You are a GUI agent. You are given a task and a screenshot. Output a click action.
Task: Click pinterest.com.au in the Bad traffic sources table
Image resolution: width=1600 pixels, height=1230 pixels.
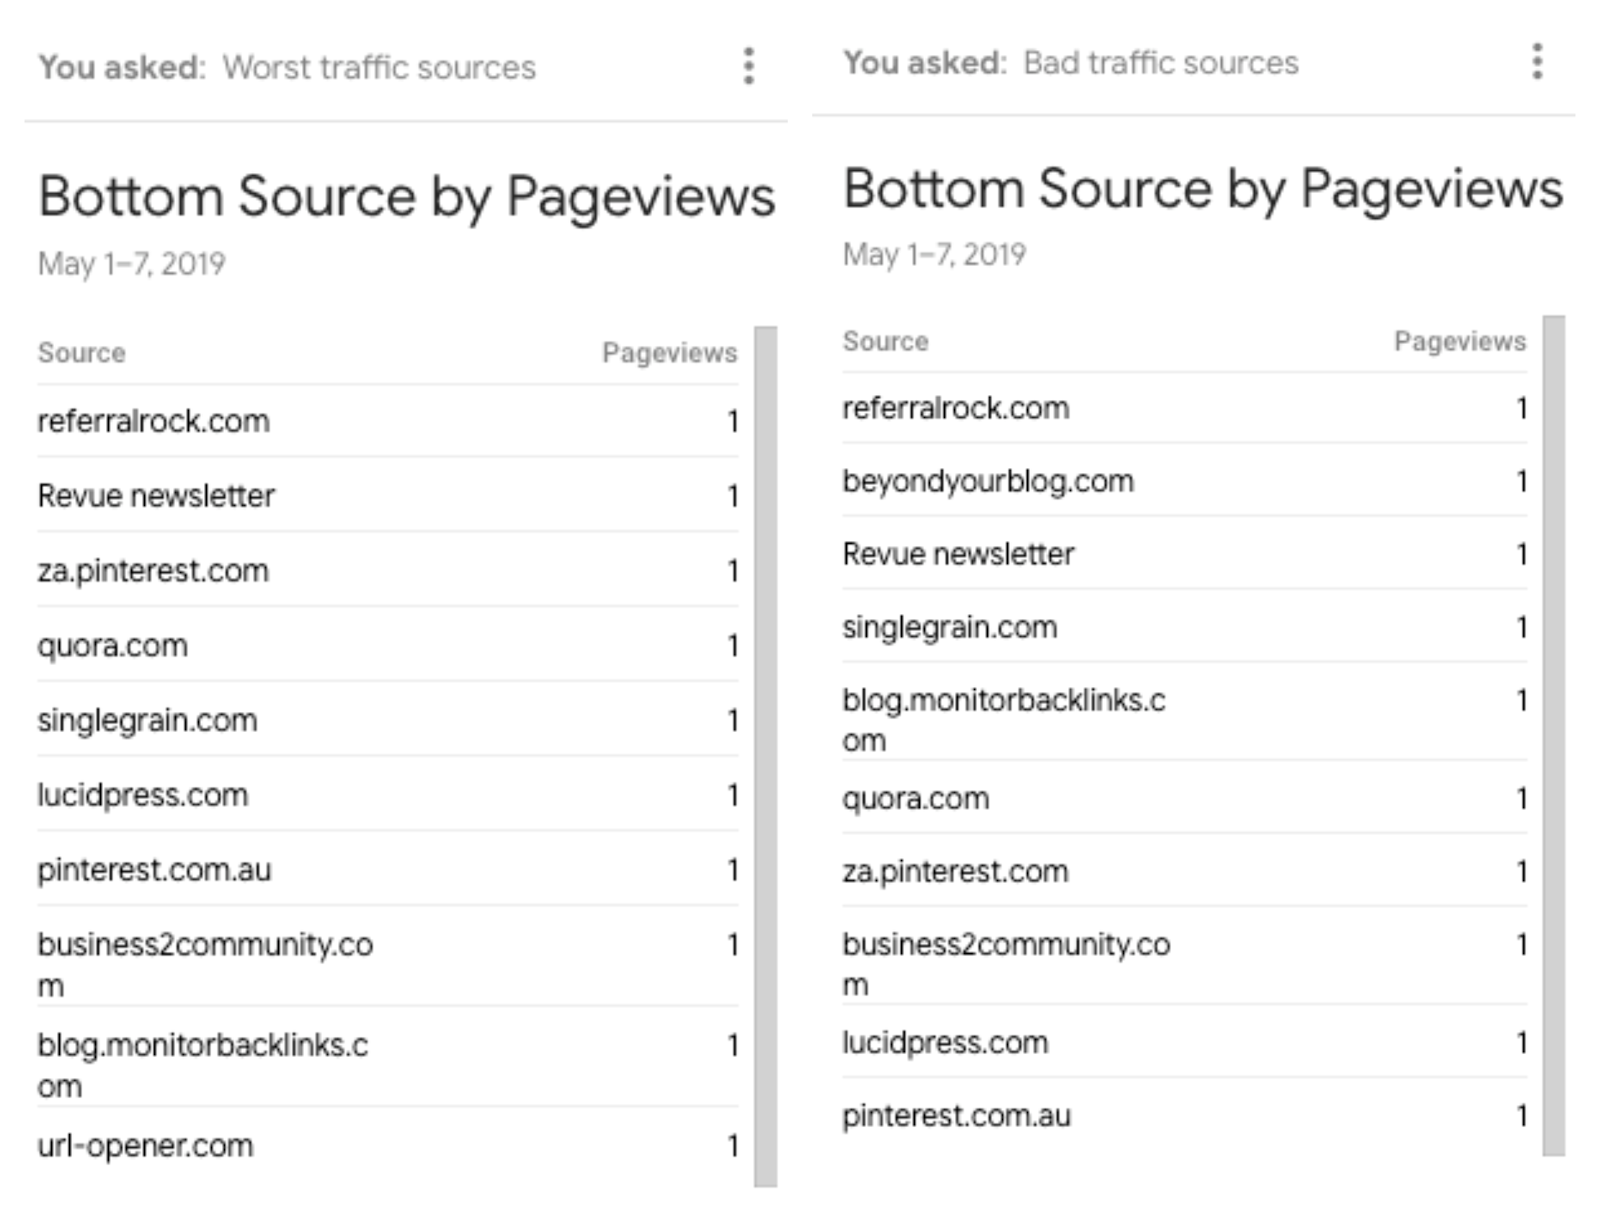[x=957, y=1116]
